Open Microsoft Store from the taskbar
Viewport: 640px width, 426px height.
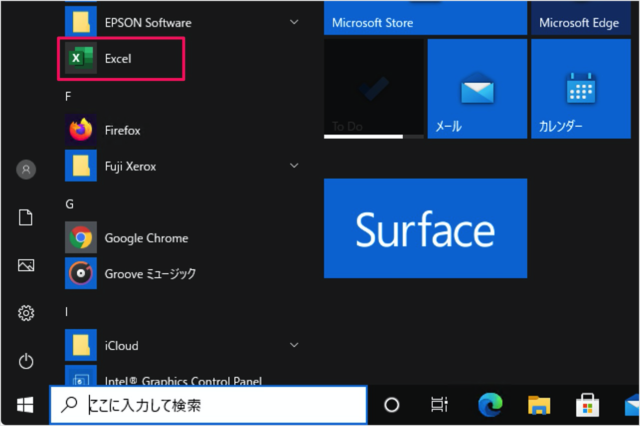tap(587, 405)
